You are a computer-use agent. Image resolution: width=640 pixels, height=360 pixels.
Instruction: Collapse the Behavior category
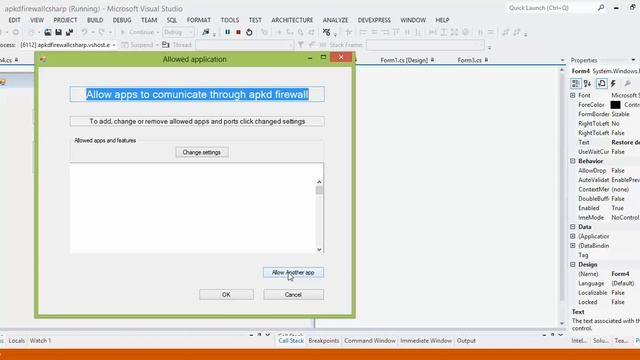573,161
